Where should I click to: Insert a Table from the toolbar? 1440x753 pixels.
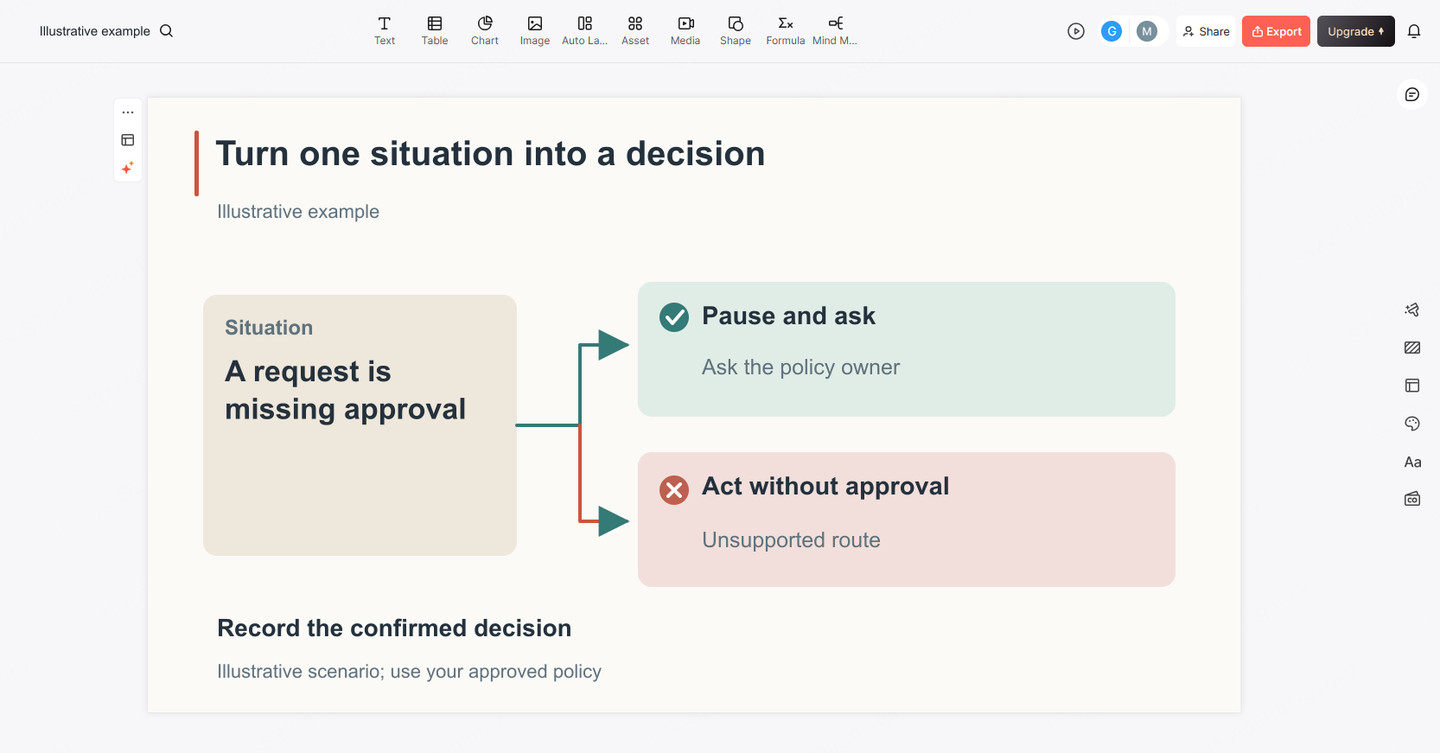[434, 30]
